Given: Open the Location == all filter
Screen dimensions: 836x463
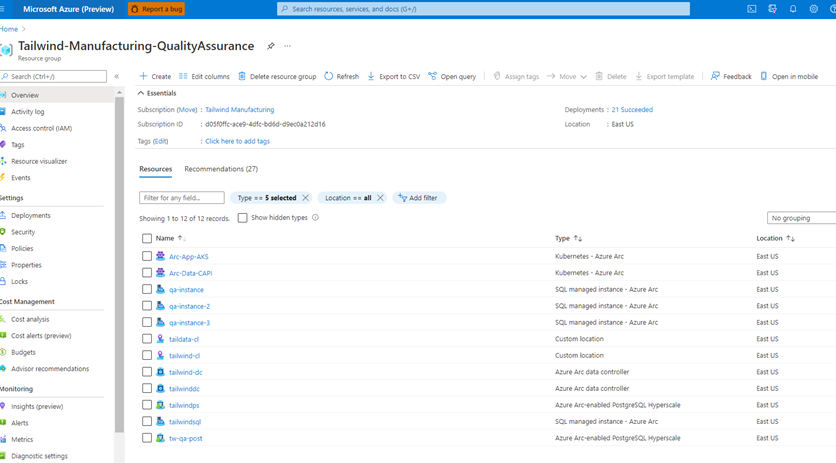Looking at the screenshot, I should click(348, 198).
